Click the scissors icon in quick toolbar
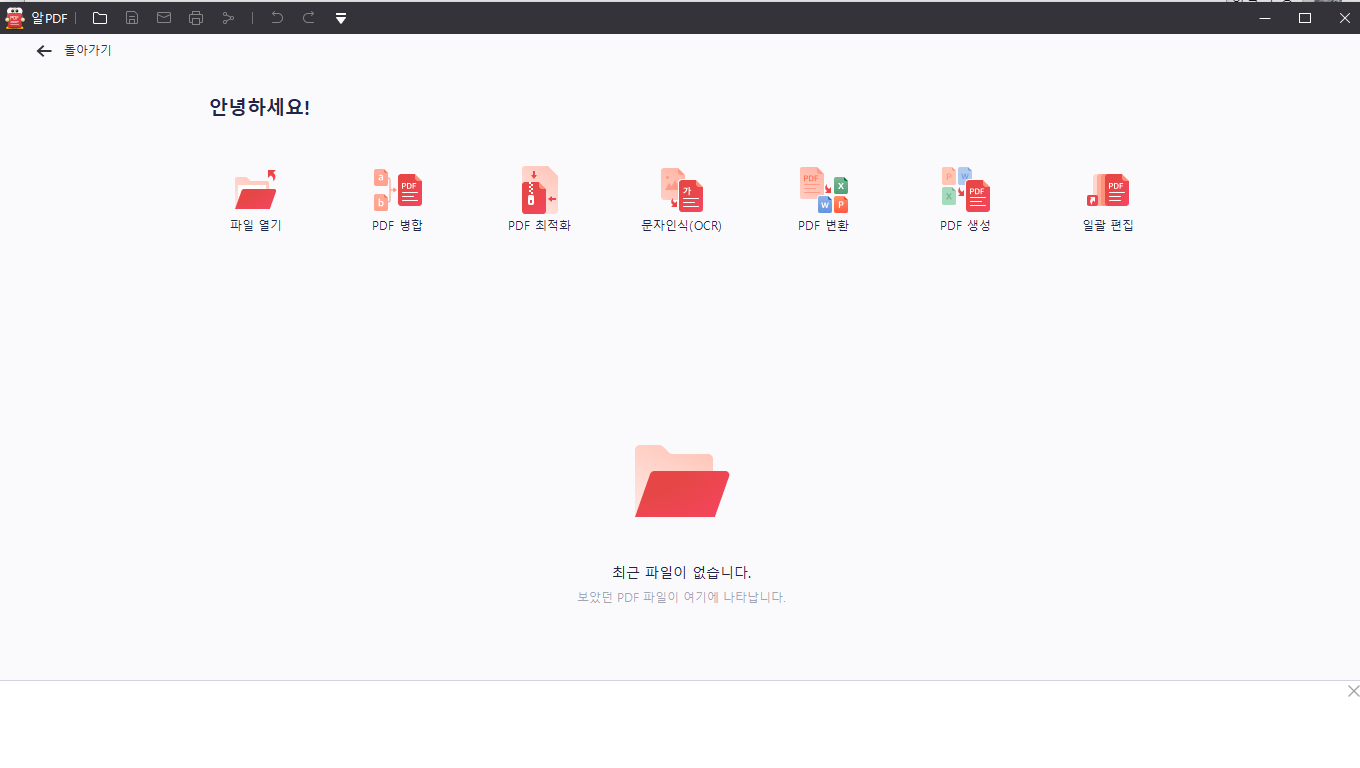This screenshot has height=768, width=1360. click(x=228, y=18)
